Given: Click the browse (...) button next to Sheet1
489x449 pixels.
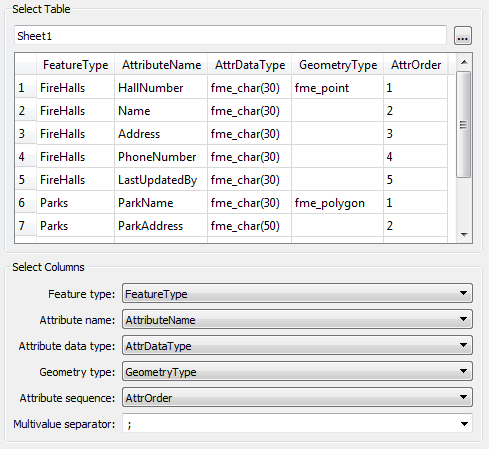Looking at the screenshot, I should point(463,35).
